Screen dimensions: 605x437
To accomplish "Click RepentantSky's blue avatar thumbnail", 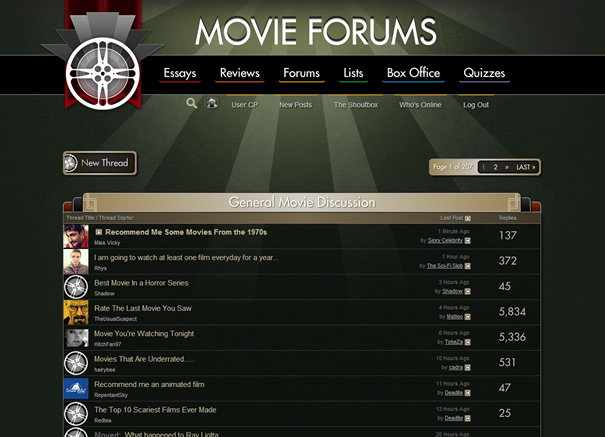I will pyautogui.click(x=76, y=388).
